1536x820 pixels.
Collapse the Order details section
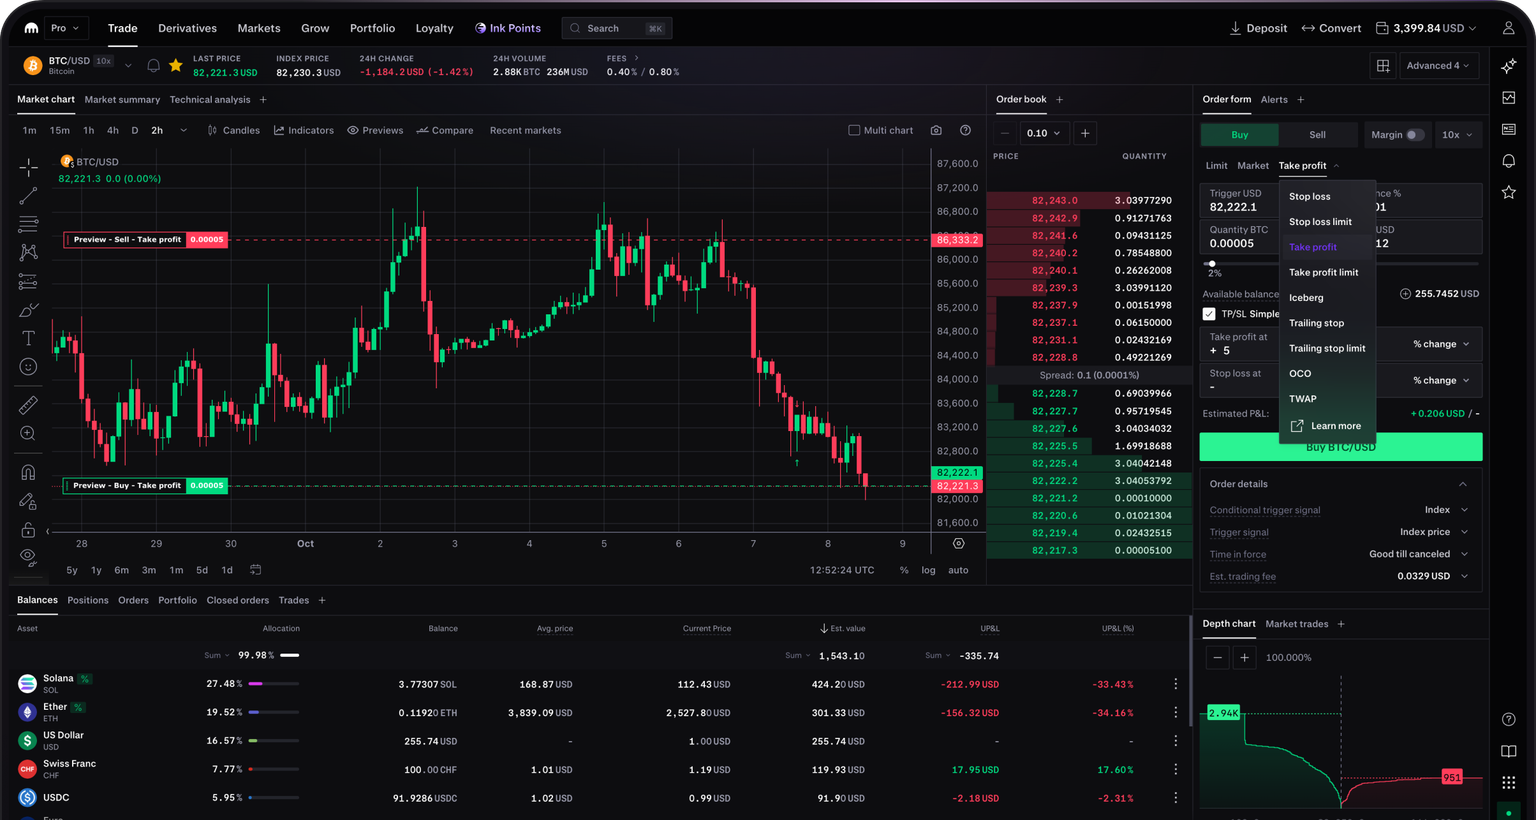point(1462,484)
